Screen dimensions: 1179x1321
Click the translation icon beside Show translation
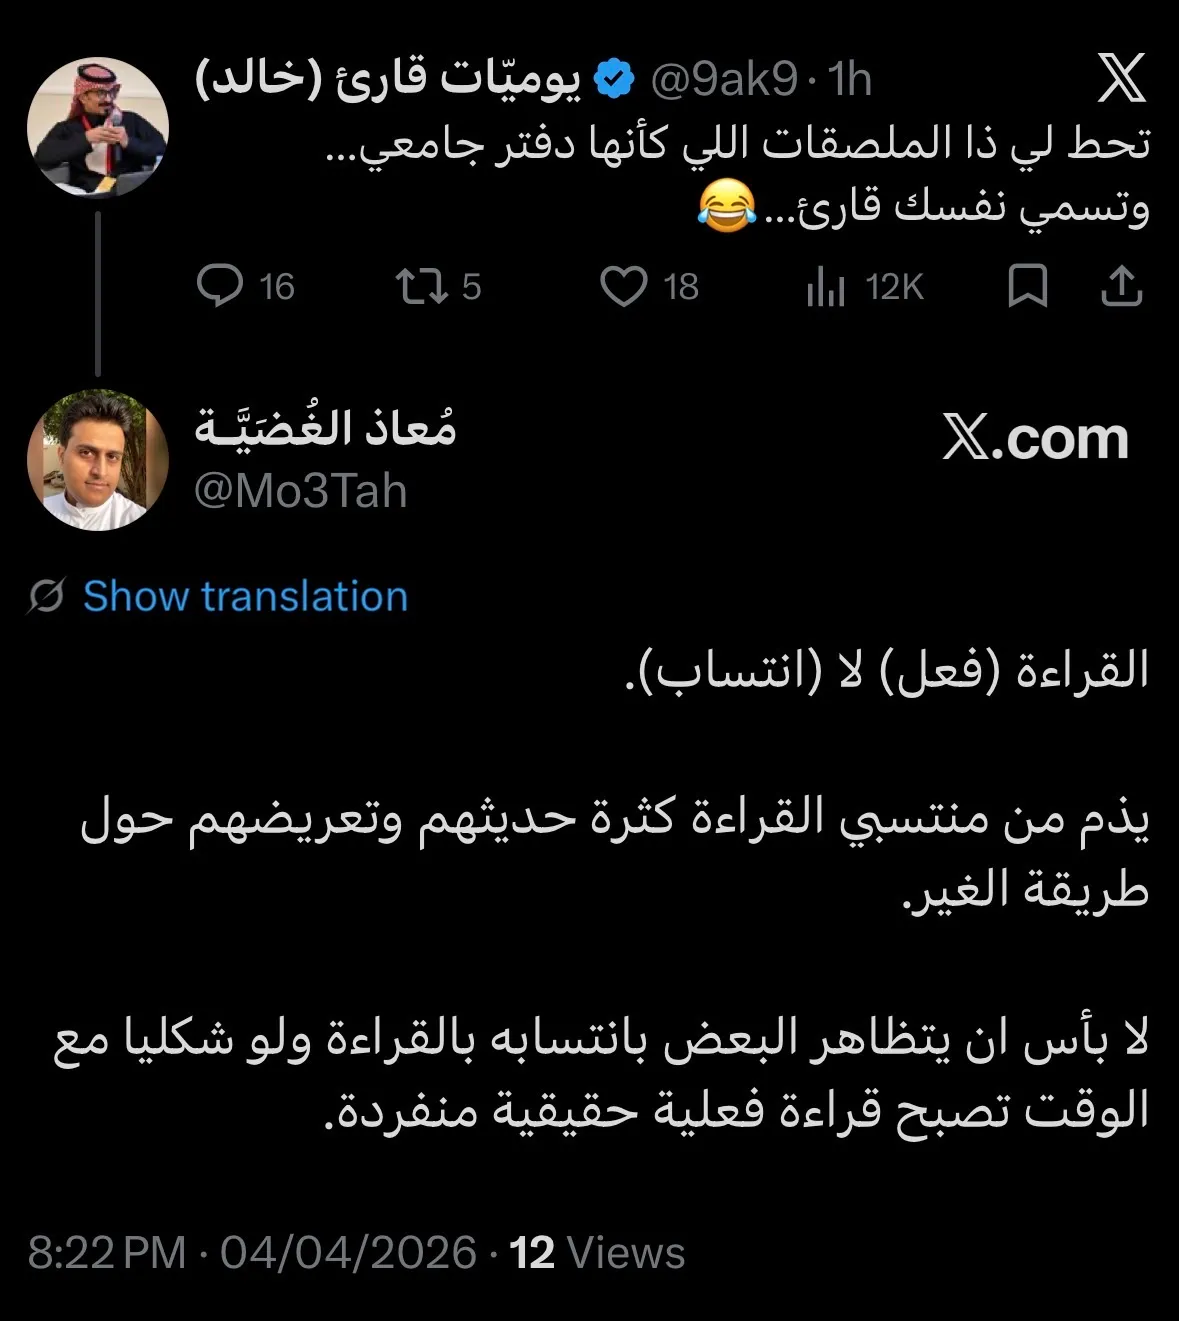coord(46,596)
